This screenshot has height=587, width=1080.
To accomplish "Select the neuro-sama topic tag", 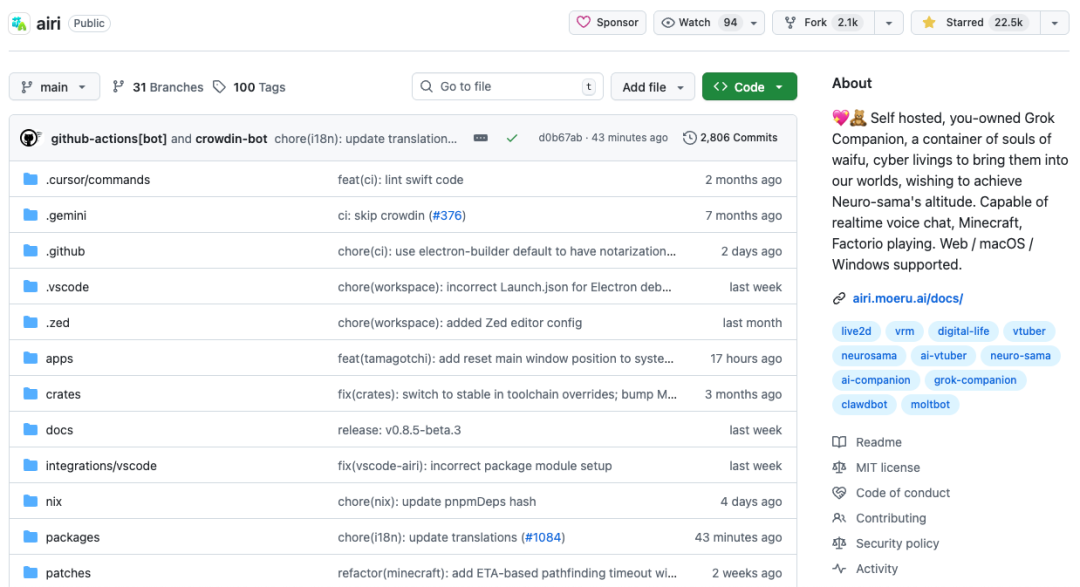I will 1020,356.
